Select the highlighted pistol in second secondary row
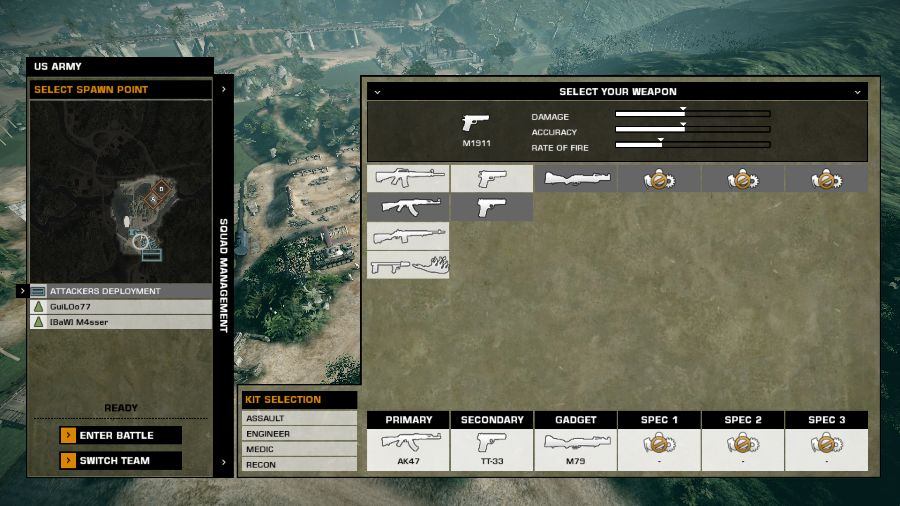Screen dimensions: 900x506 coord(492,207)
